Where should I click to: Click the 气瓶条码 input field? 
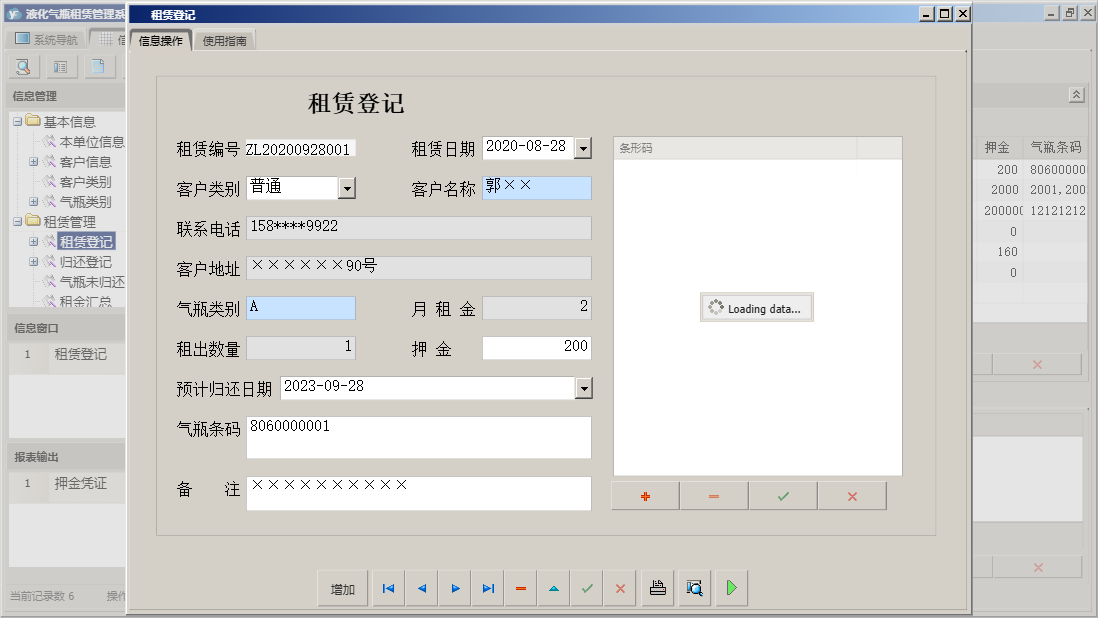(418, 437)
